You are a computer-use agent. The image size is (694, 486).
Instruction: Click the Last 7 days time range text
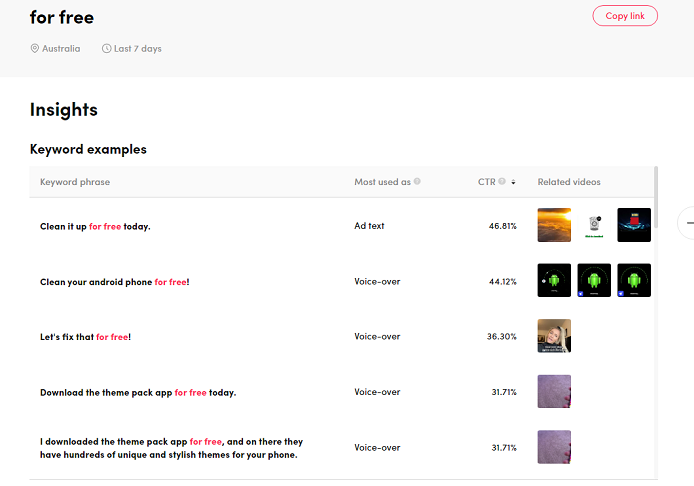[x=138, y=48]
